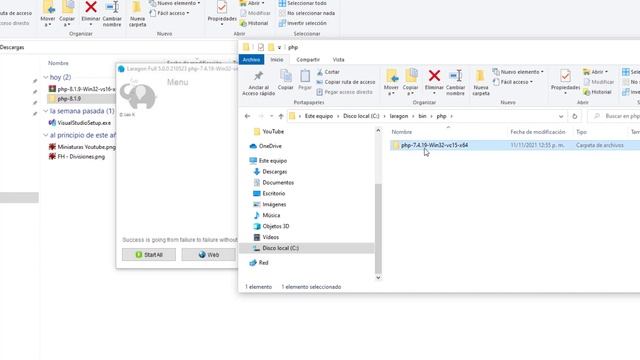Click Cambiar nombre in the php window ribbon
The width and height of the screenshot is (640, 360).
click(x=455, y=83)
